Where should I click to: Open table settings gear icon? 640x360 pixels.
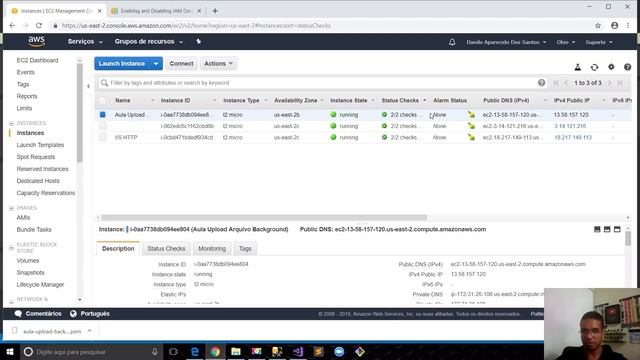[x=611, y=67]
